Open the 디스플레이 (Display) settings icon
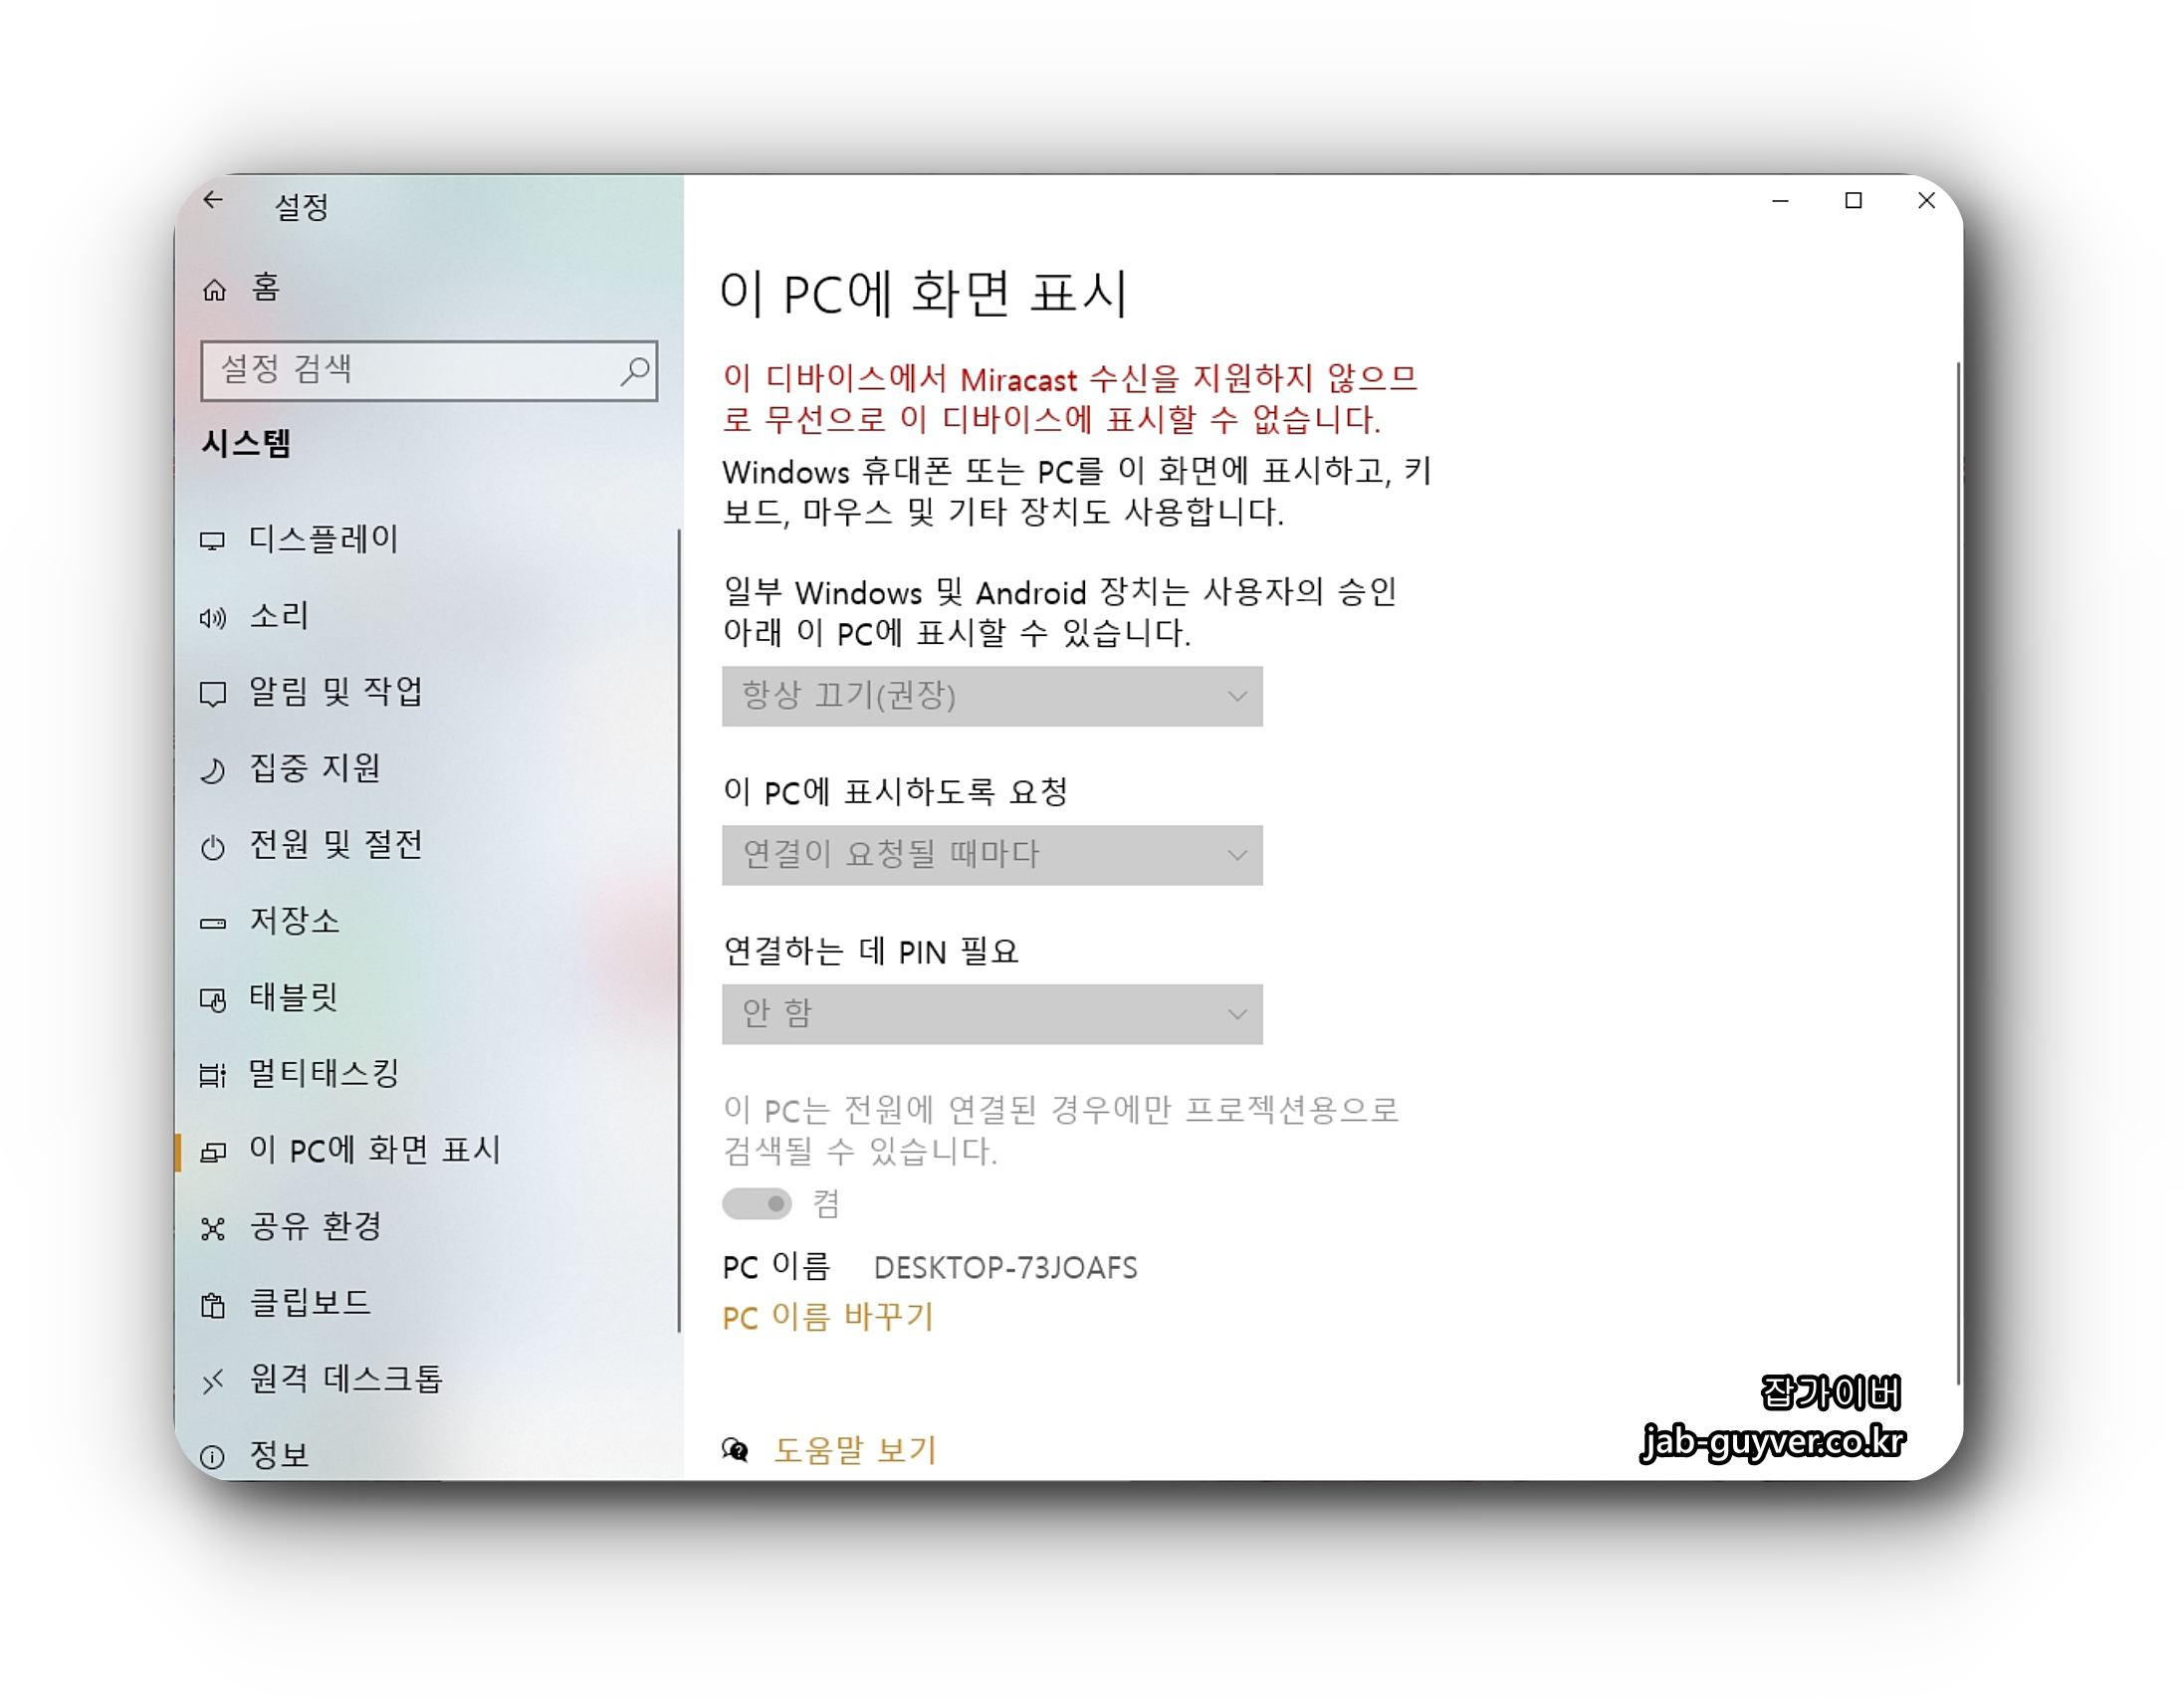This screenshot has width=2184, height=1701. [215, 540]
